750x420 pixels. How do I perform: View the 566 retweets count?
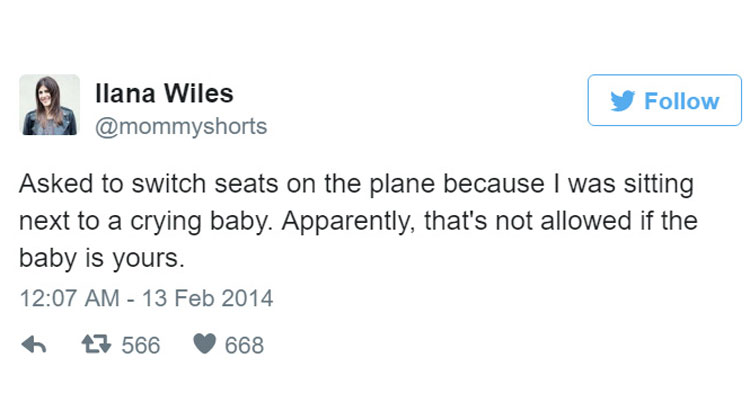coord(141,345)
